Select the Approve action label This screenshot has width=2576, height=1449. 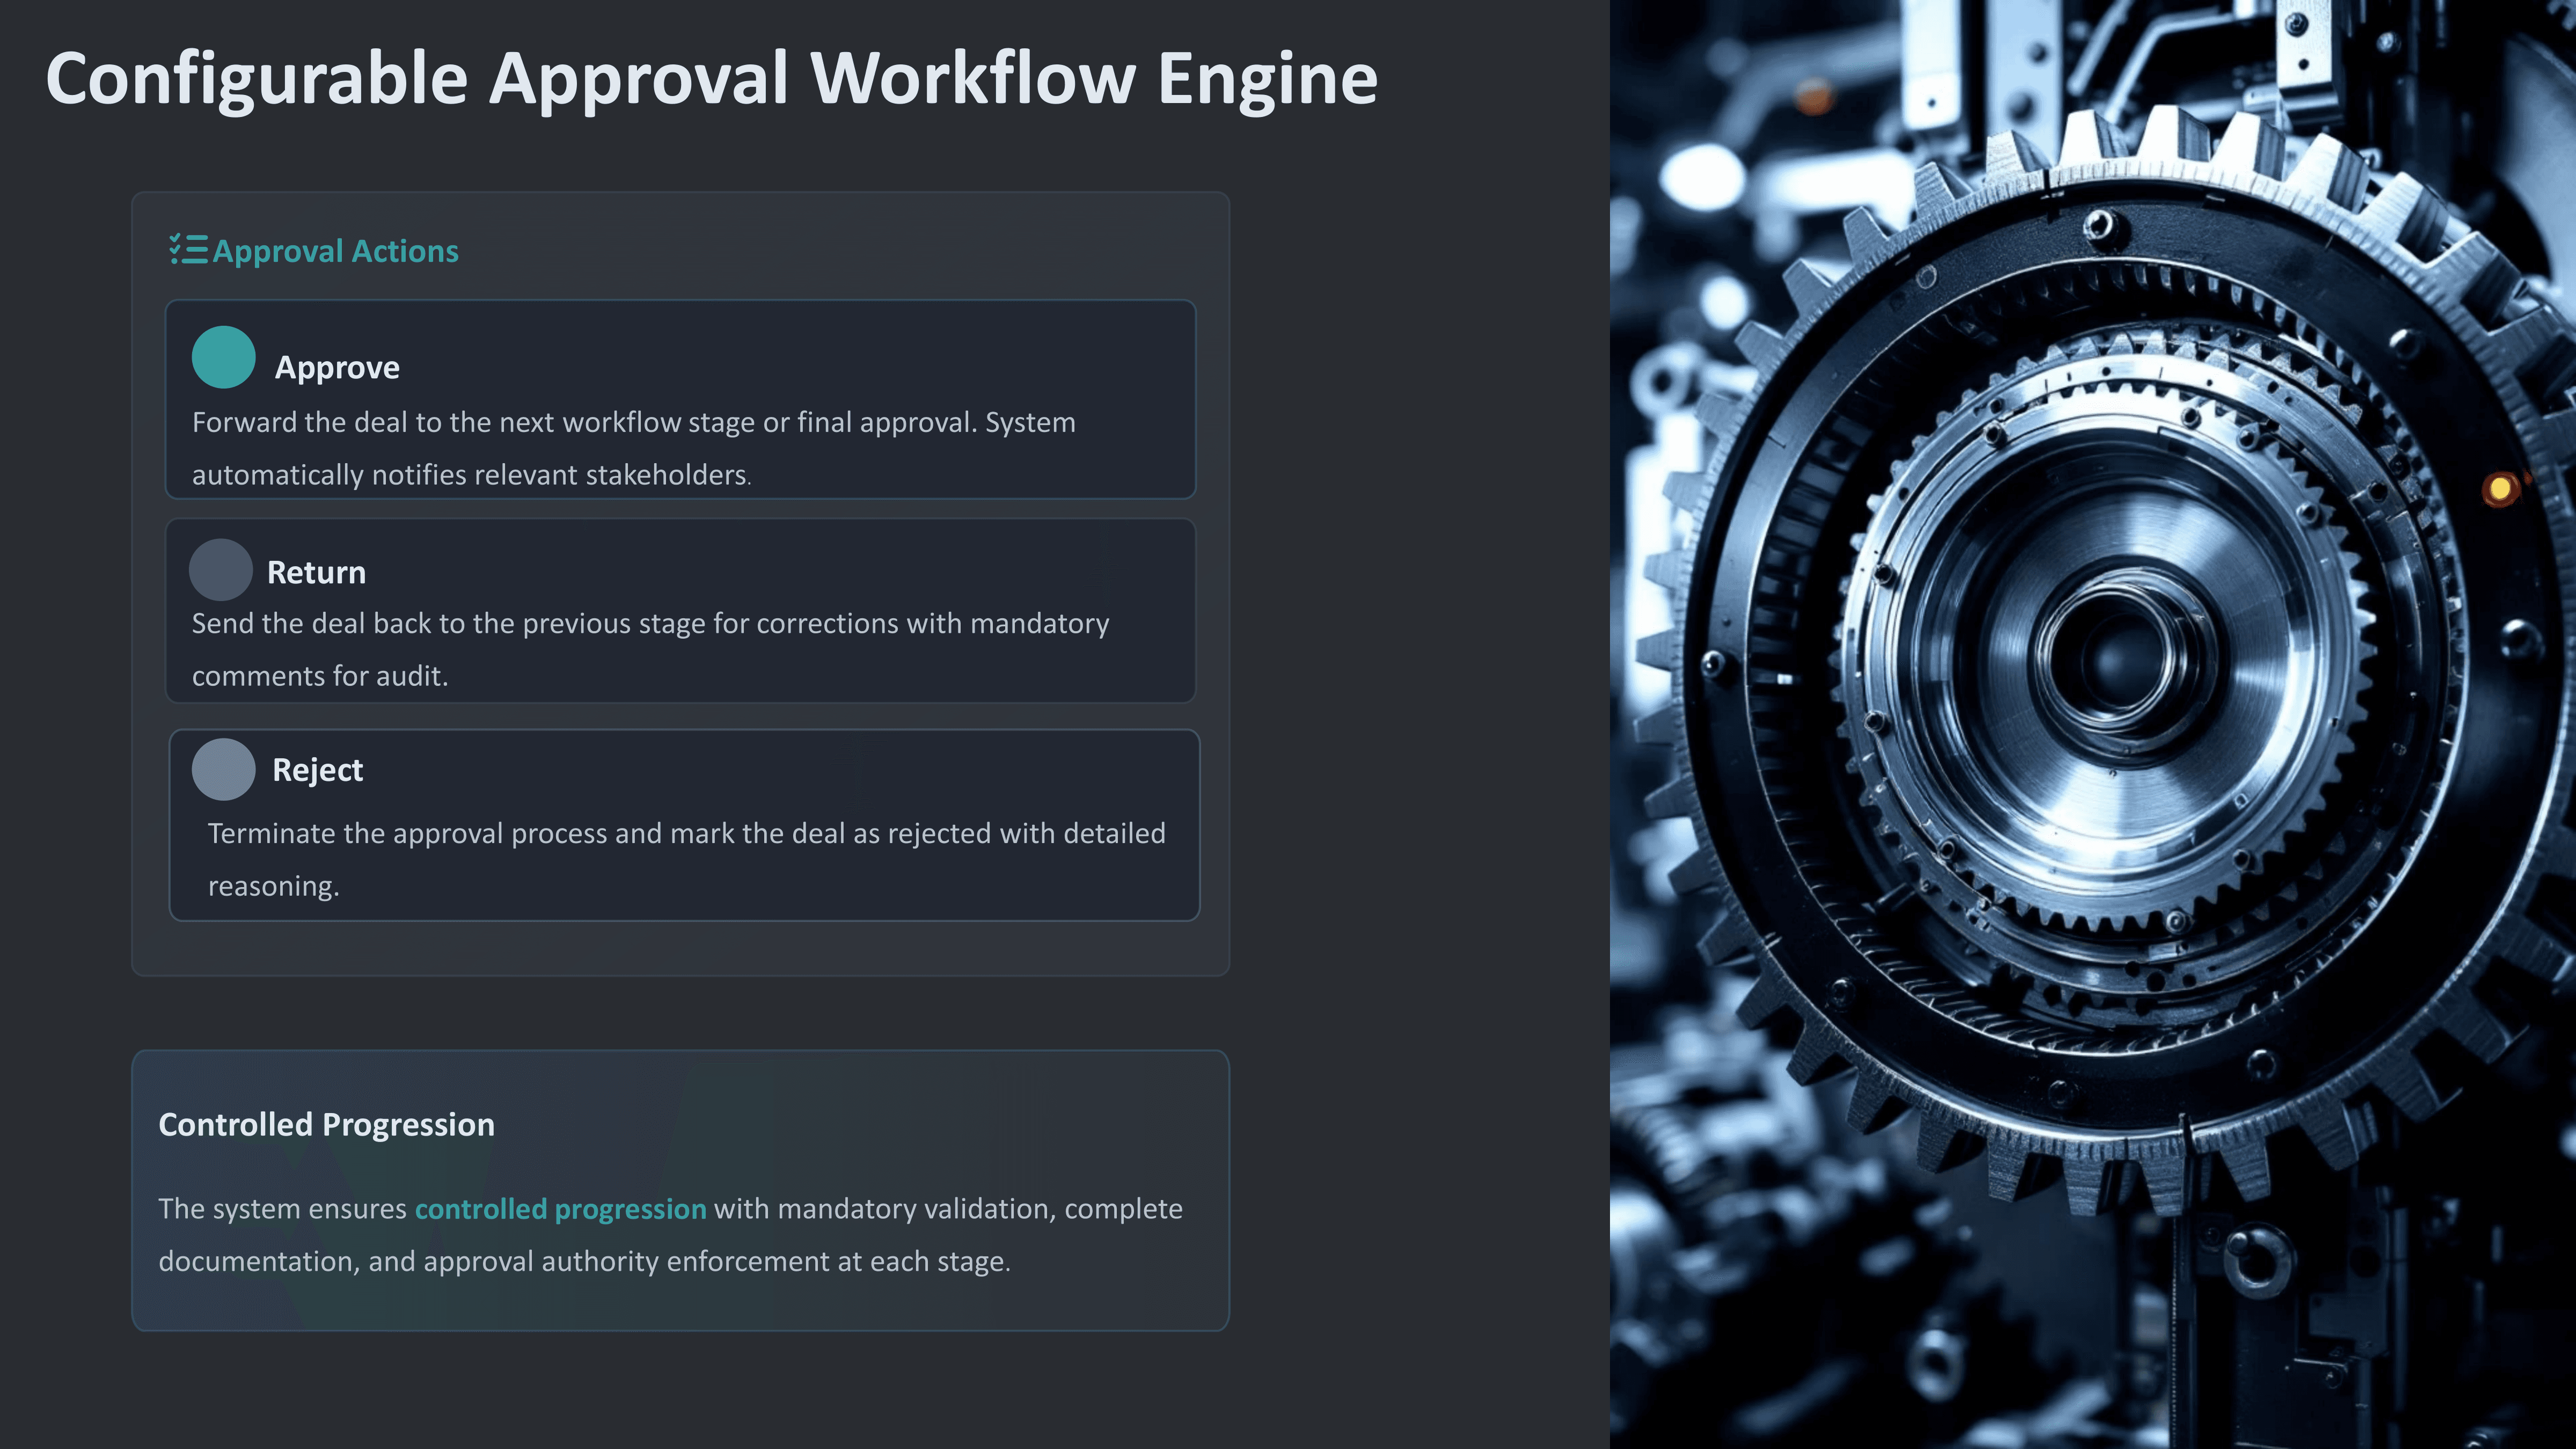coord(337,368)
